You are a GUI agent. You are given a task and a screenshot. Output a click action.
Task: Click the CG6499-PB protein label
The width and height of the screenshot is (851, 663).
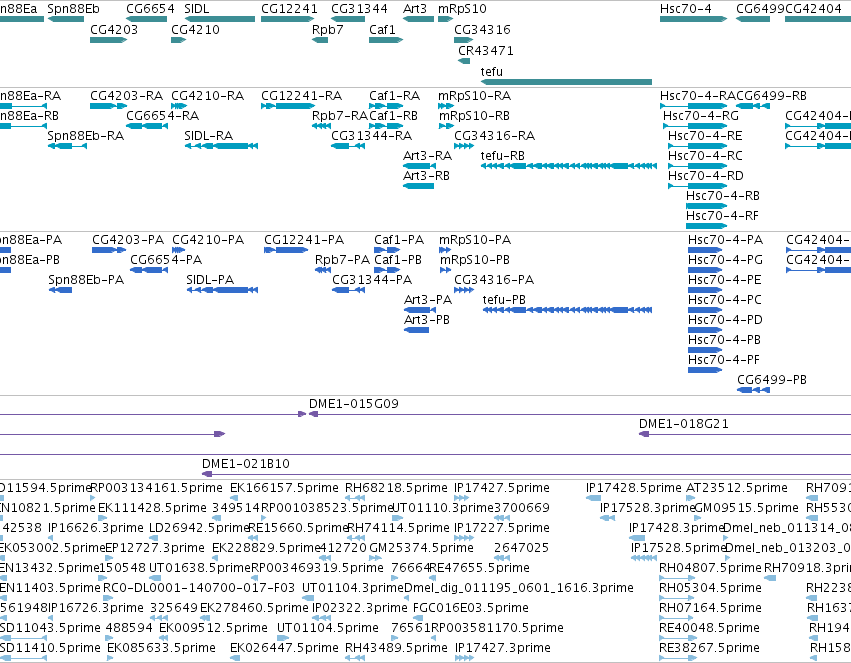[772, 380]
